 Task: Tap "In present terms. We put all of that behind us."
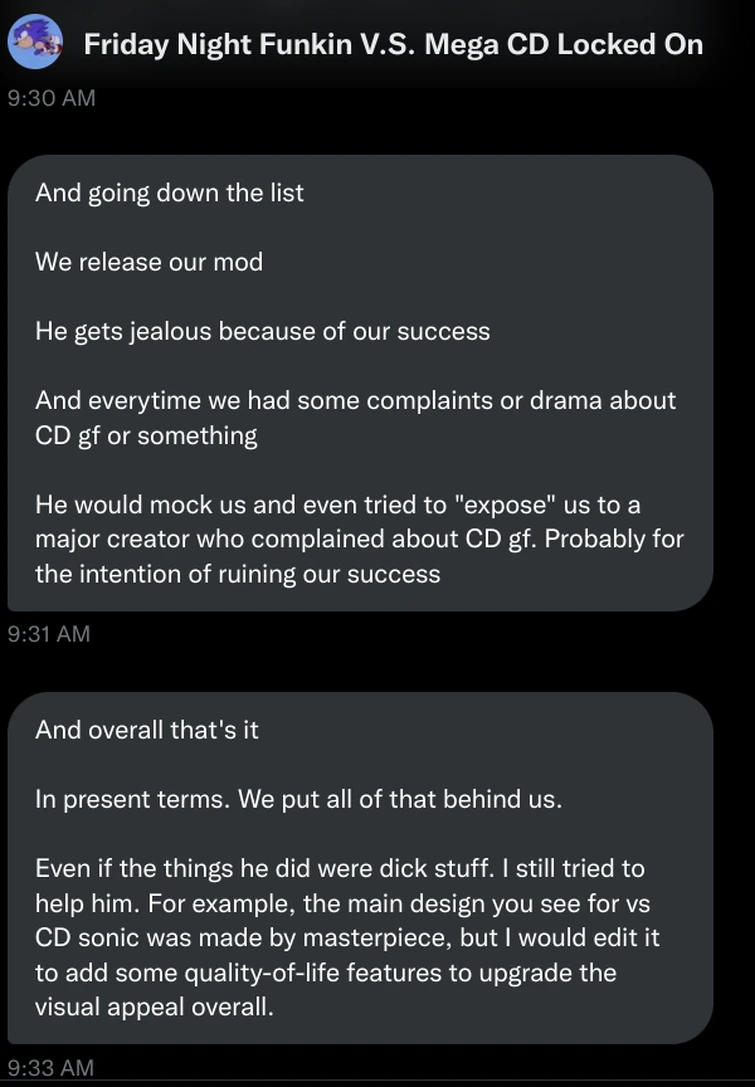[x=298, y=800]
